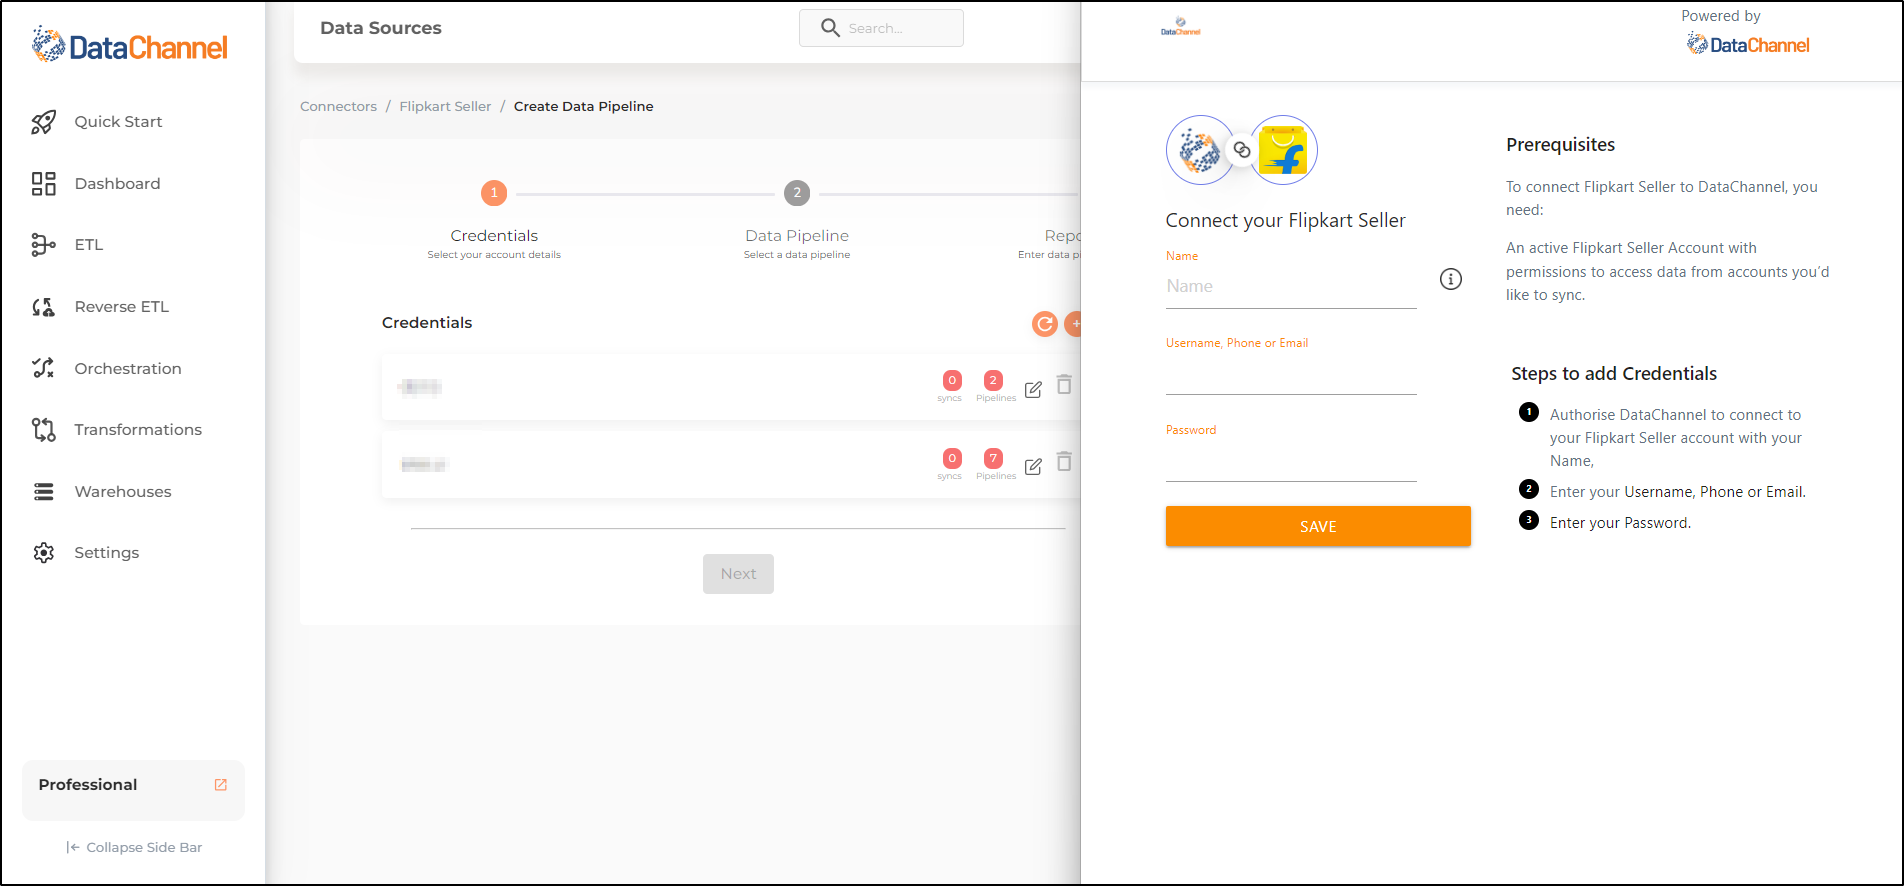The height and width of the screenshot is (886, 1904).
Task: Click the Connectors breadcrumb link
Action: point(338,106)
